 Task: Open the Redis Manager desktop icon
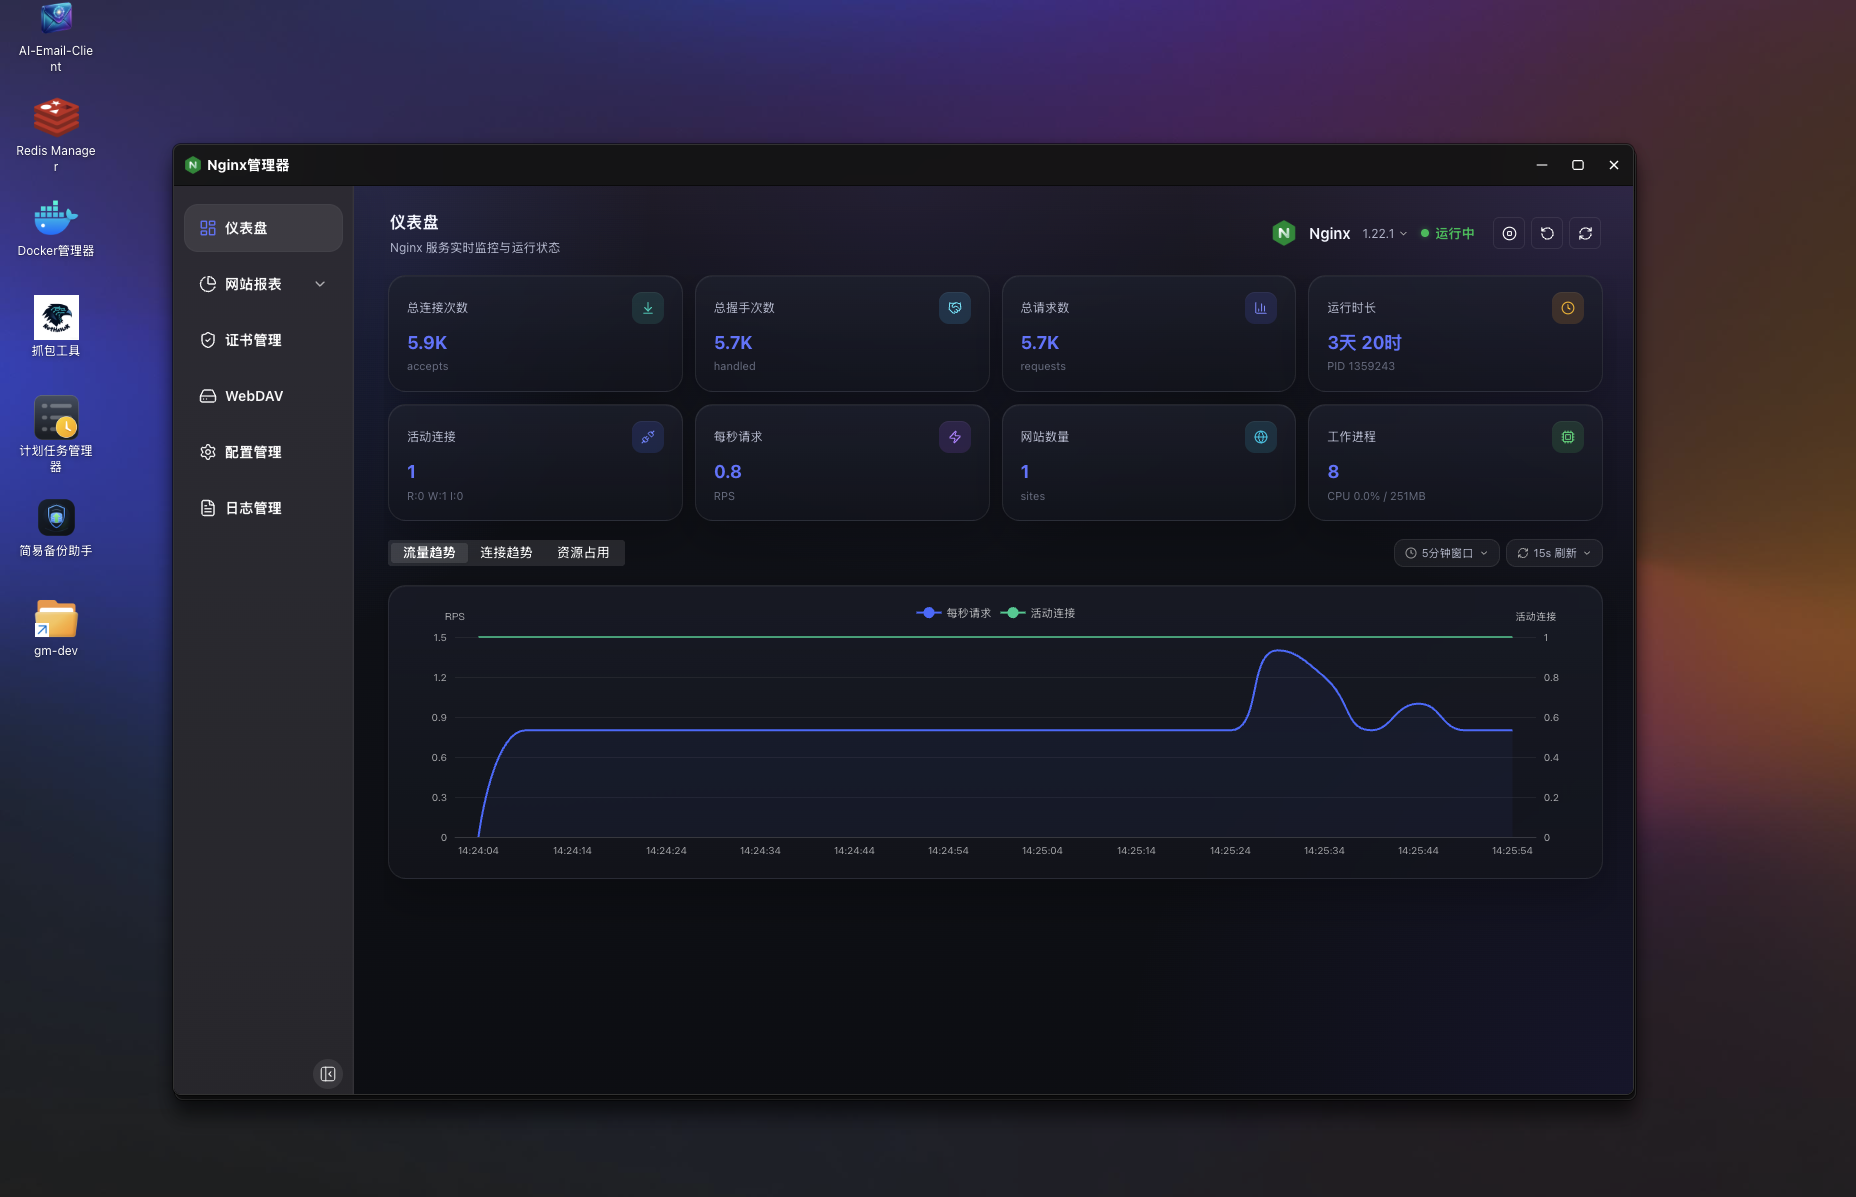(x=56, y=135)
